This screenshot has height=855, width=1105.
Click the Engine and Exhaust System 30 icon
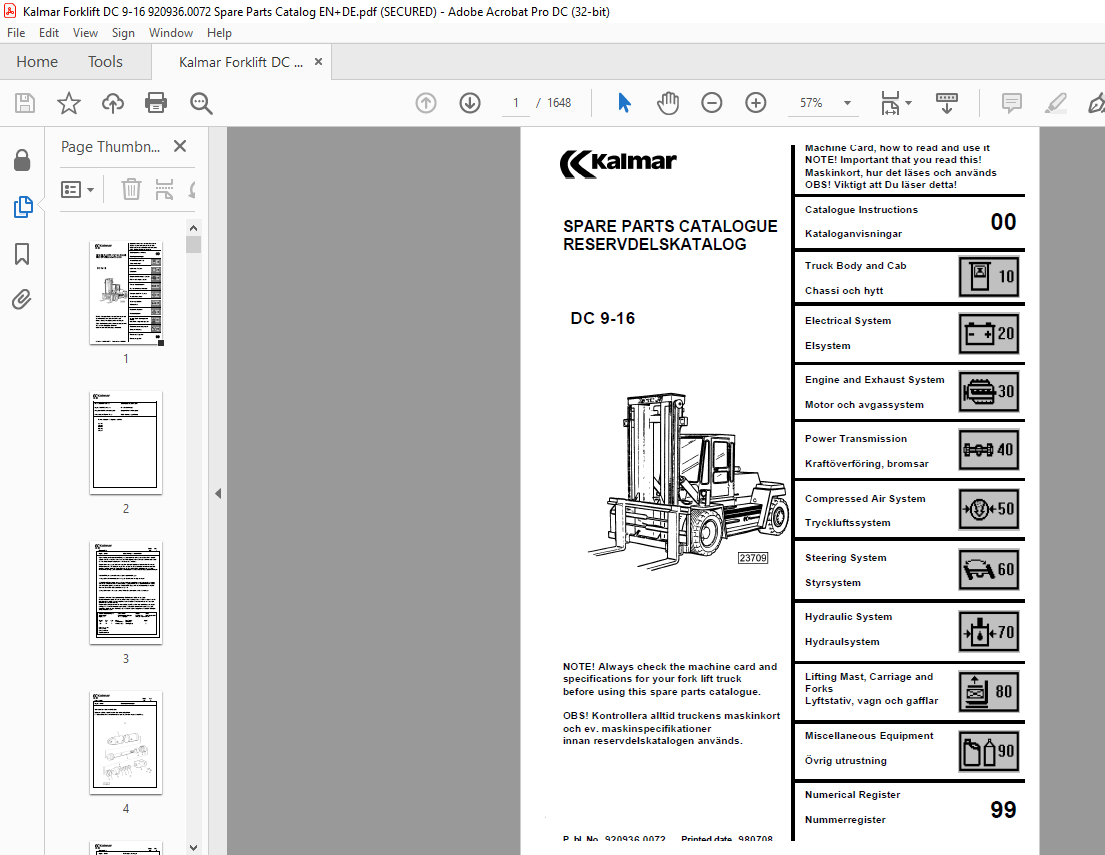point(989,392)
